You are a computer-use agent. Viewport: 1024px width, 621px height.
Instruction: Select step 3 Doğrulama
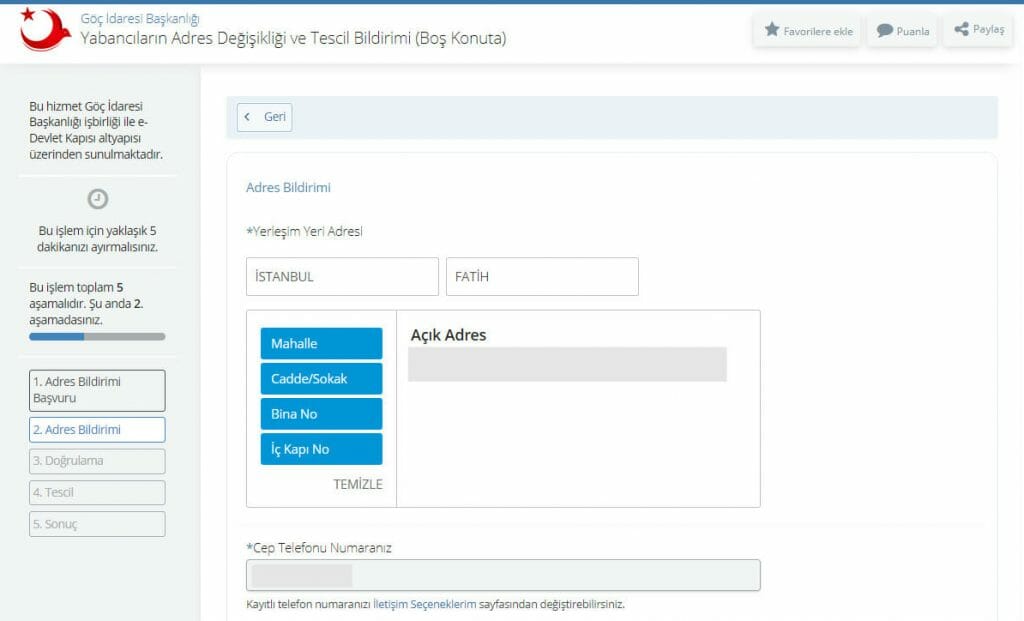[x=97, y=461]
